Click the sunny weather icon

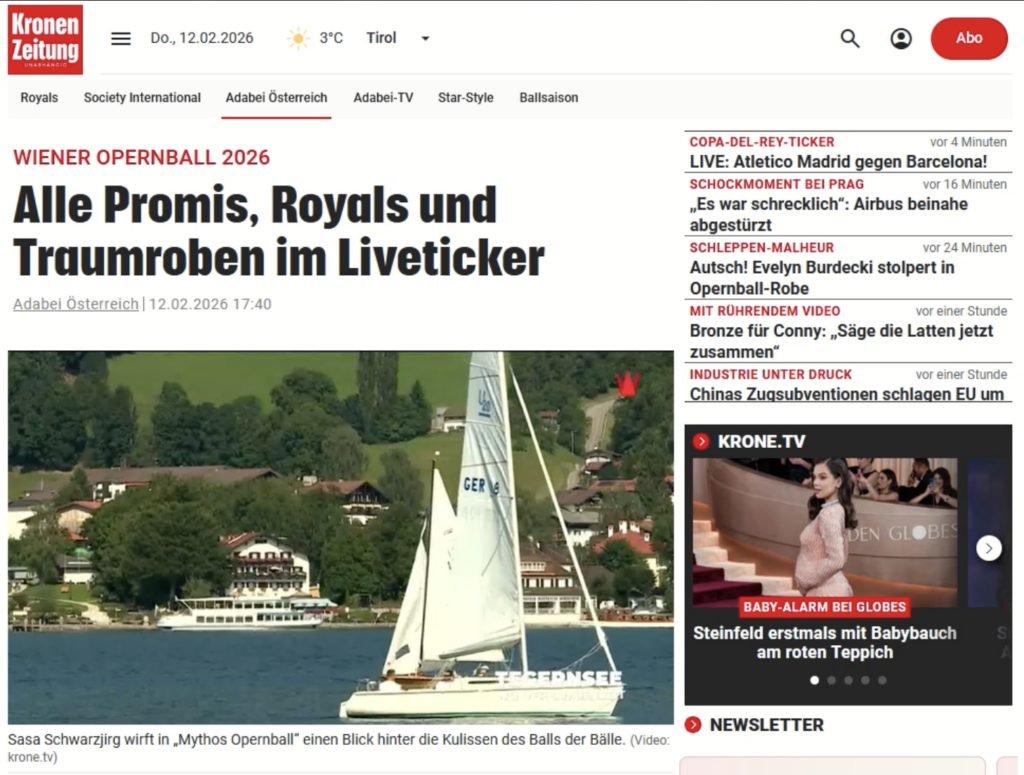point(298,39)
